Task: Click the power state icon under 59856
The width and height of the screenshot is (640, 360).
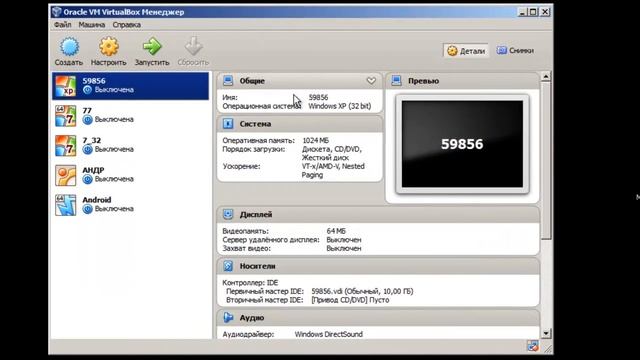Action: point(87,90)
